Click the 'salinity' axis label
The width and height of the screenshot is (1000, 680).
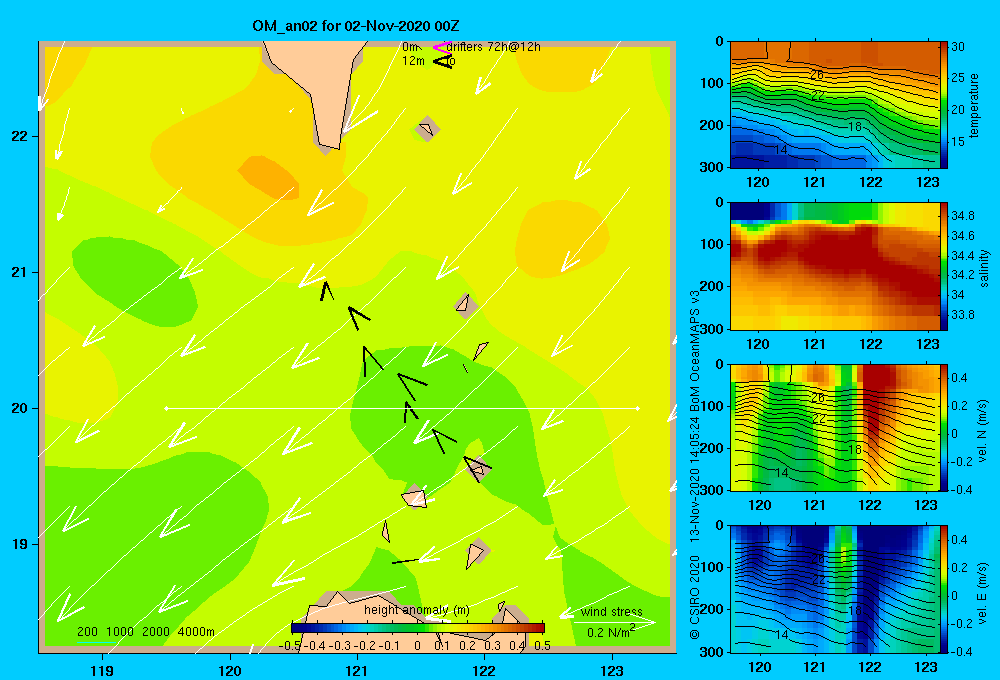point(984,268)
